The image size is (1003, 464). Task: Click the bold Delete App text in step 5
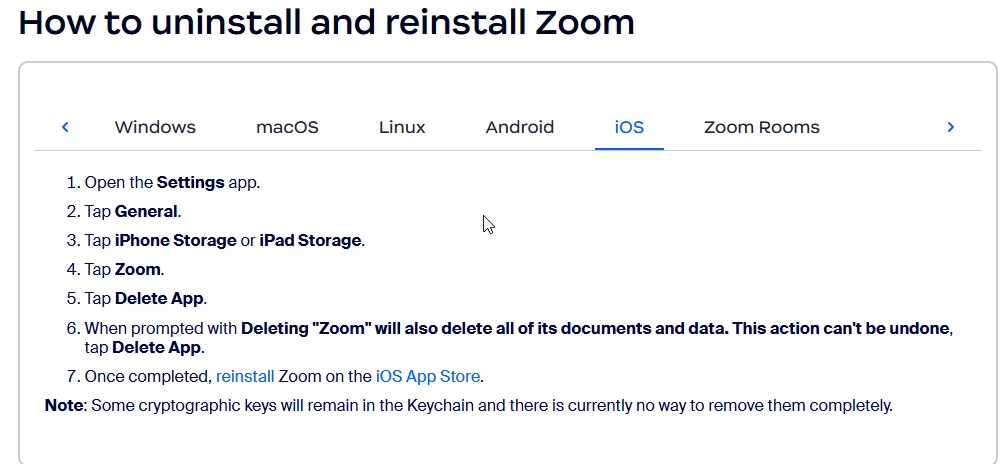click(159, 298)
